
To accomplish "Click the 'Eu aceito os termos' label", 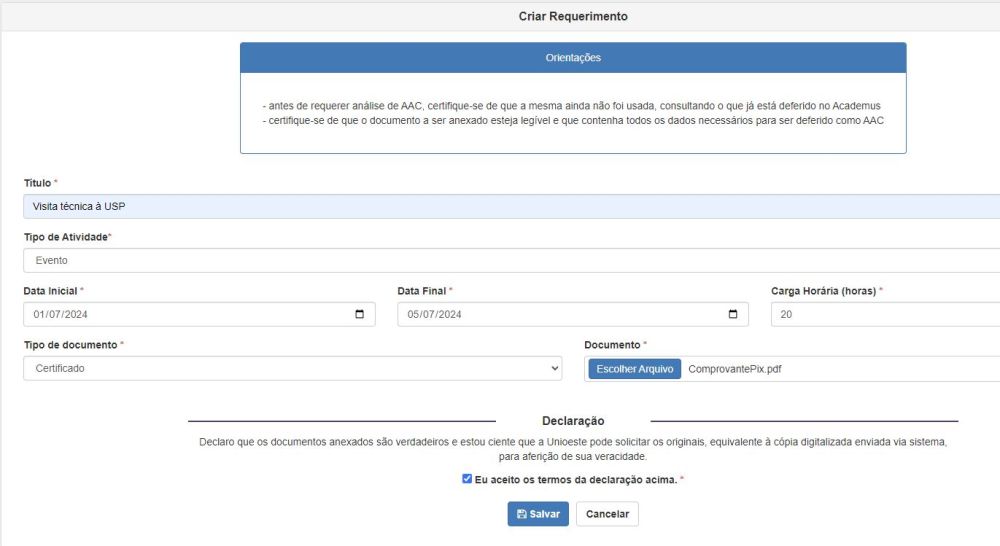I will tap(575, 480).
